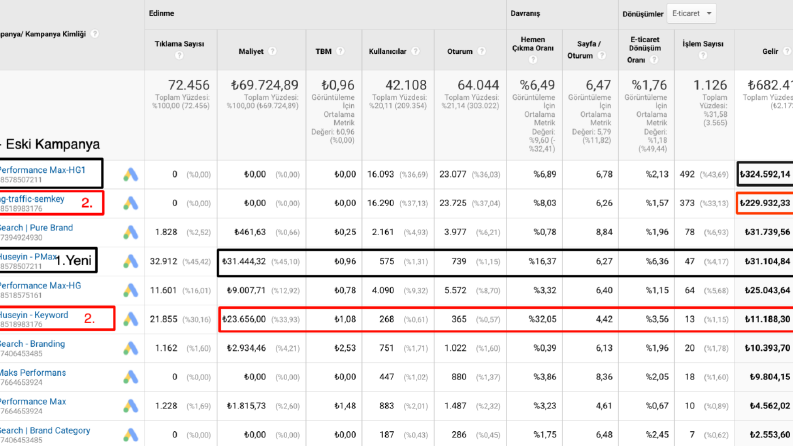
Task: Open the Maks Performans campaign link
Action: point(33,372)
